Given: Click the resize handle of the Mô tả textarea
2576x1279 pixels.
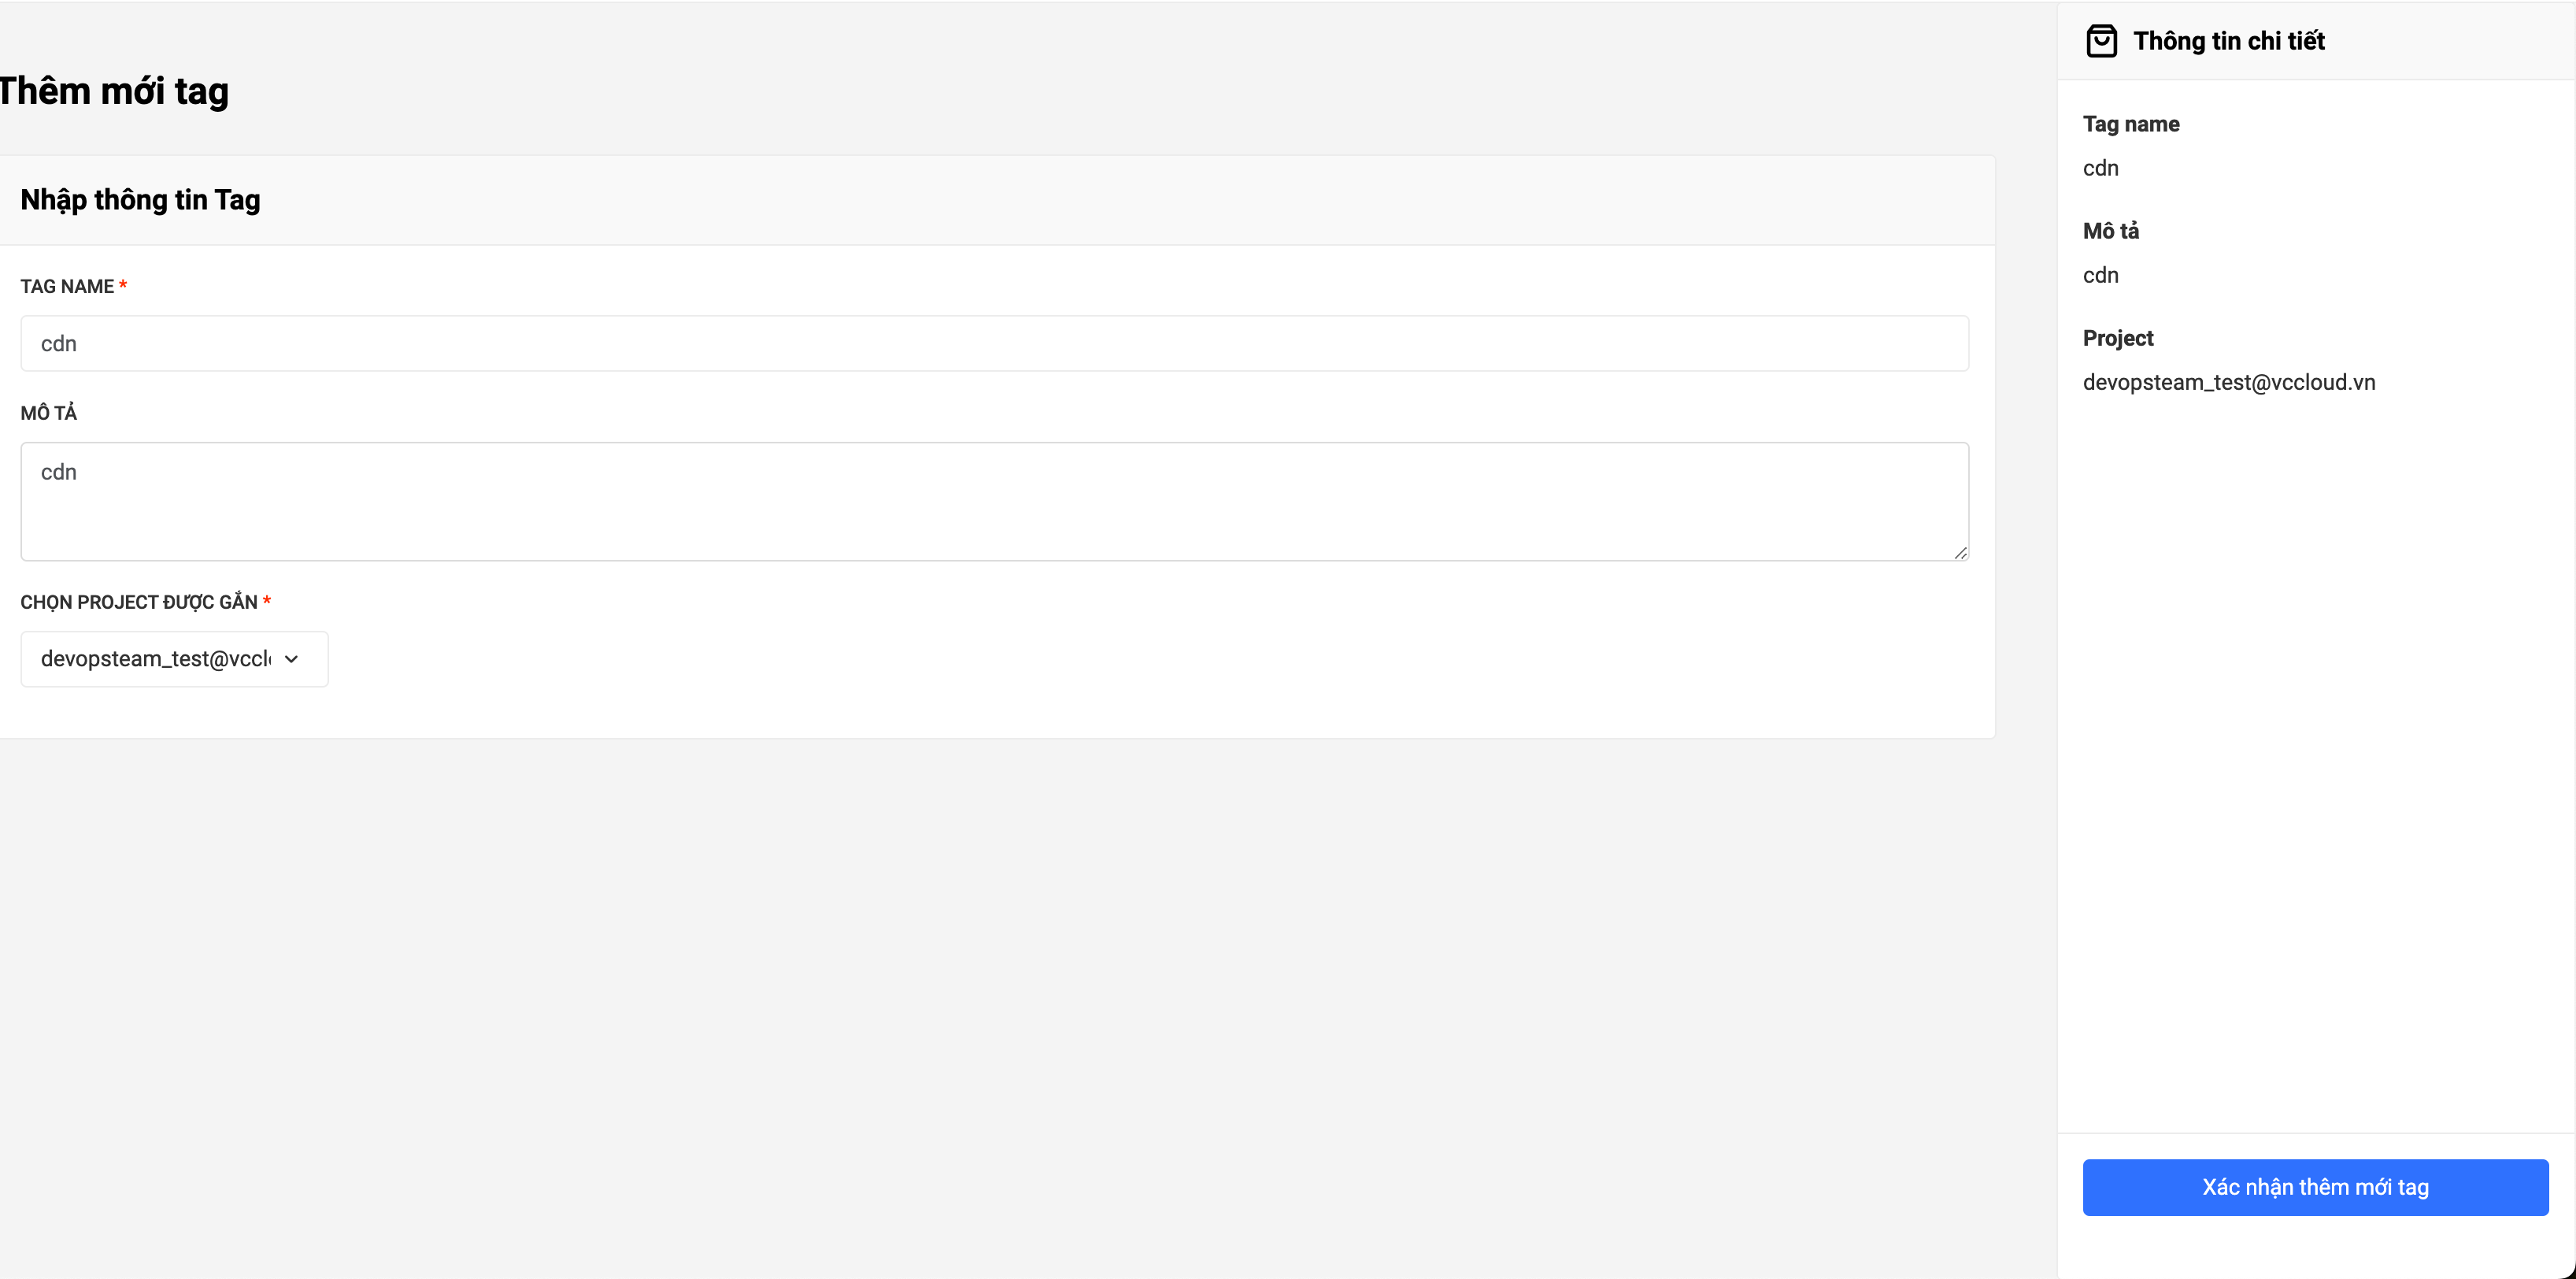Looking at the screenshot, I should pyautogui.click(x=1960, y=552).
